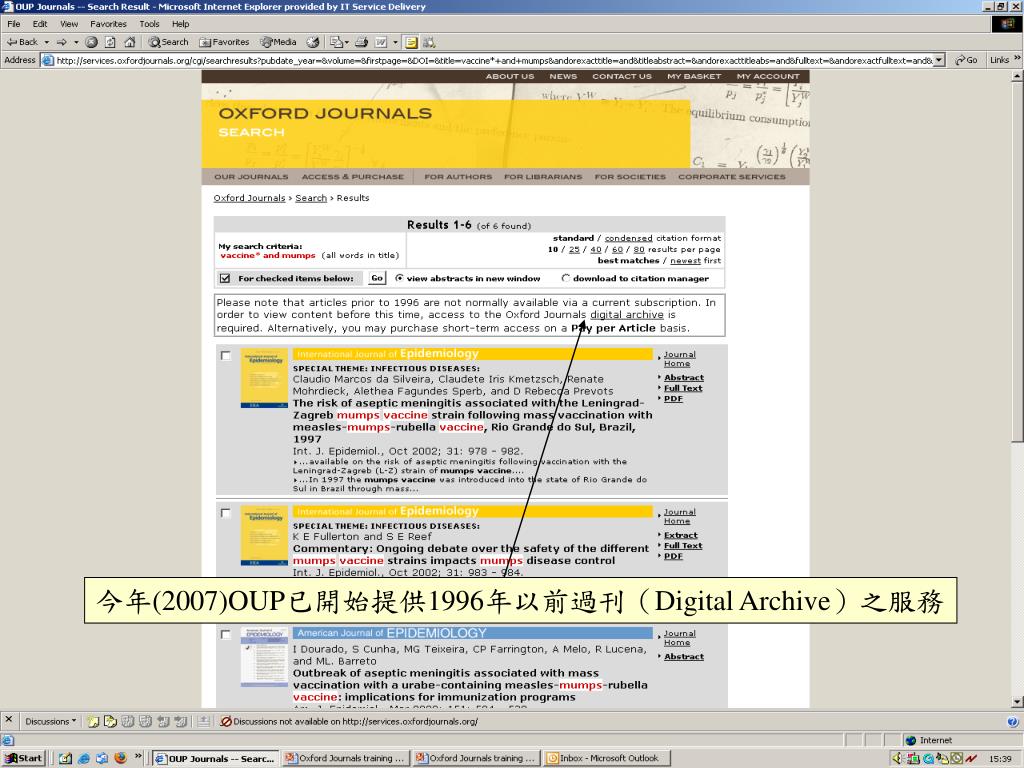Expand the Links toolbar chevron
The image size is (1024, 768).
point(1017,59)
